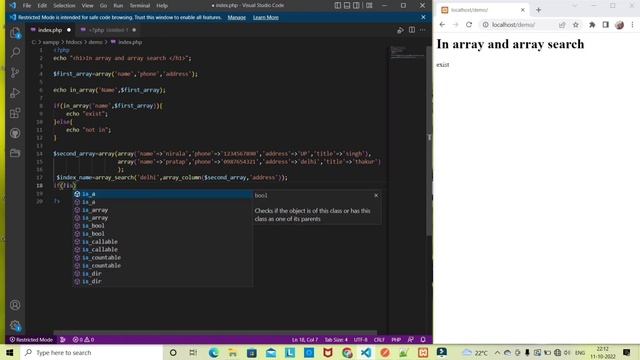Select the highlighted is_a suggestion
Screen dimensions: 640x360
(163, 194)
